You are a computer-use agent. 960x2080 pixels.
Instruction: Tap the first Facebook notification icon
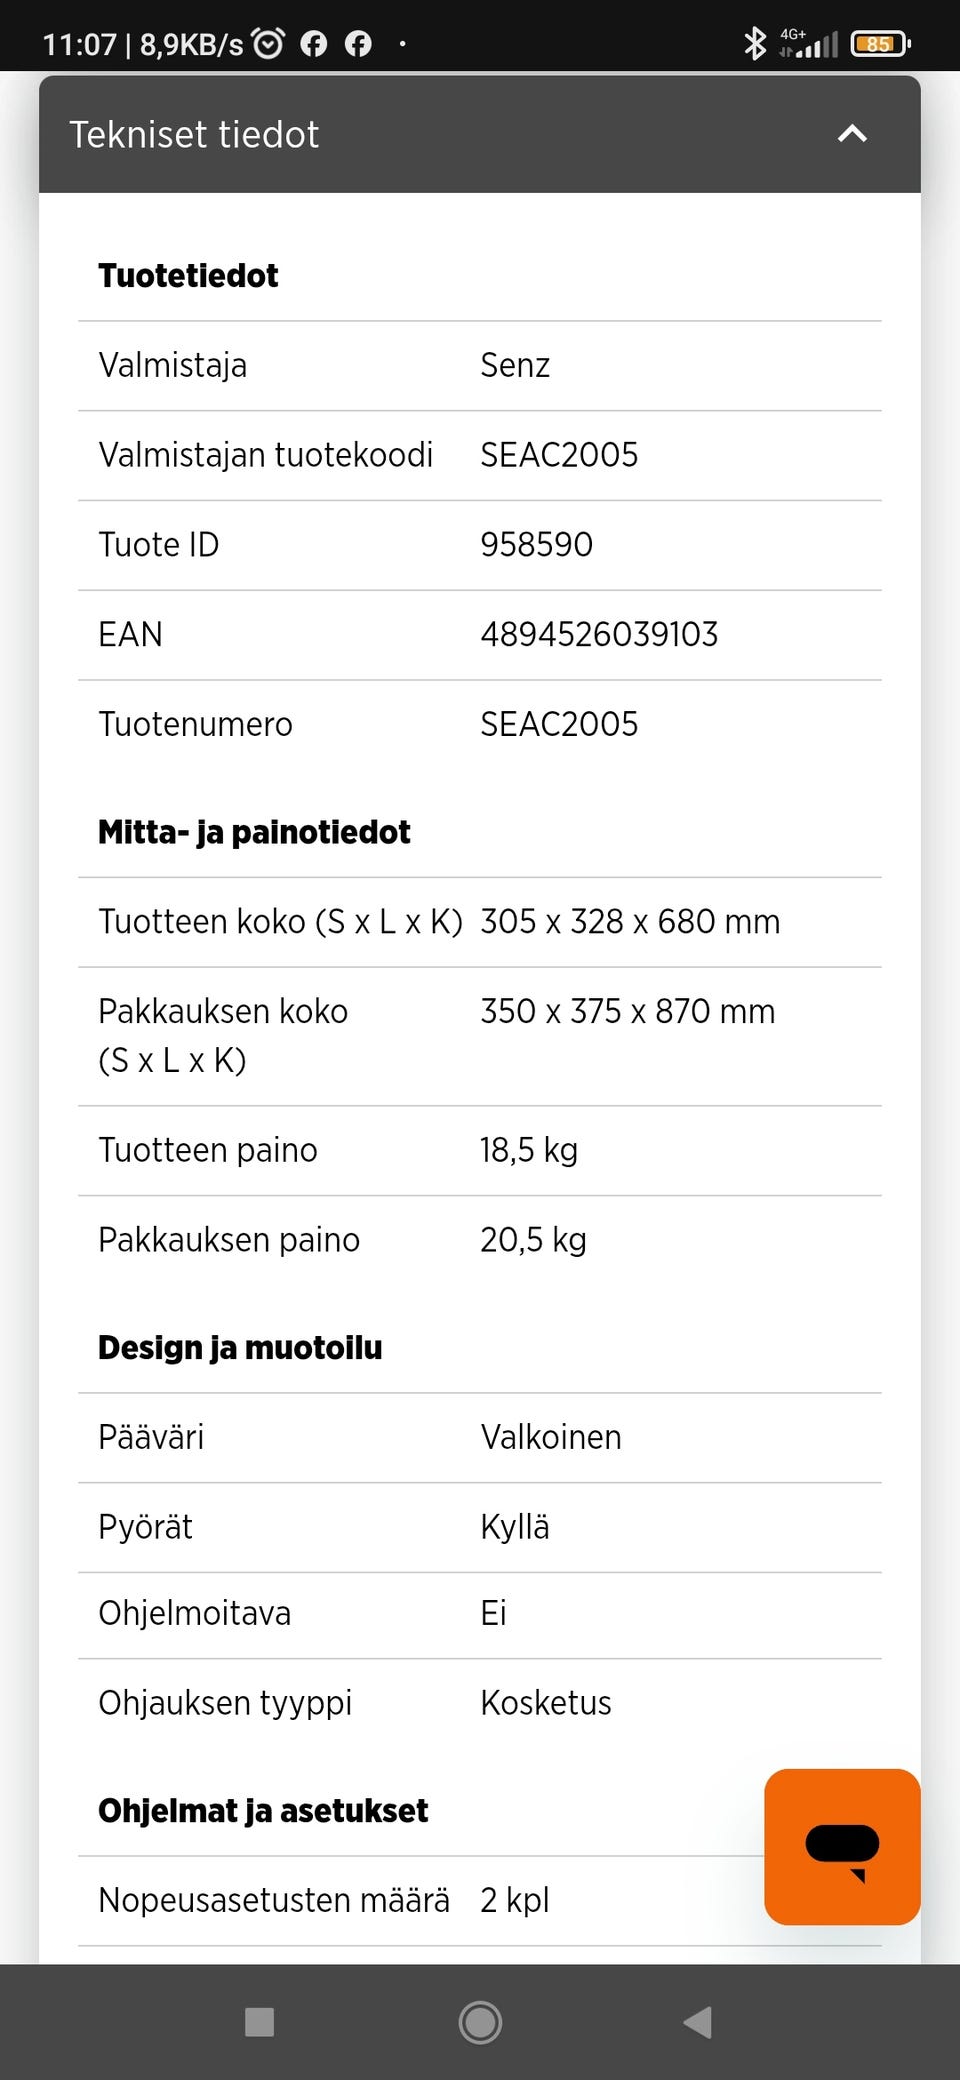(x=314, y=43)
